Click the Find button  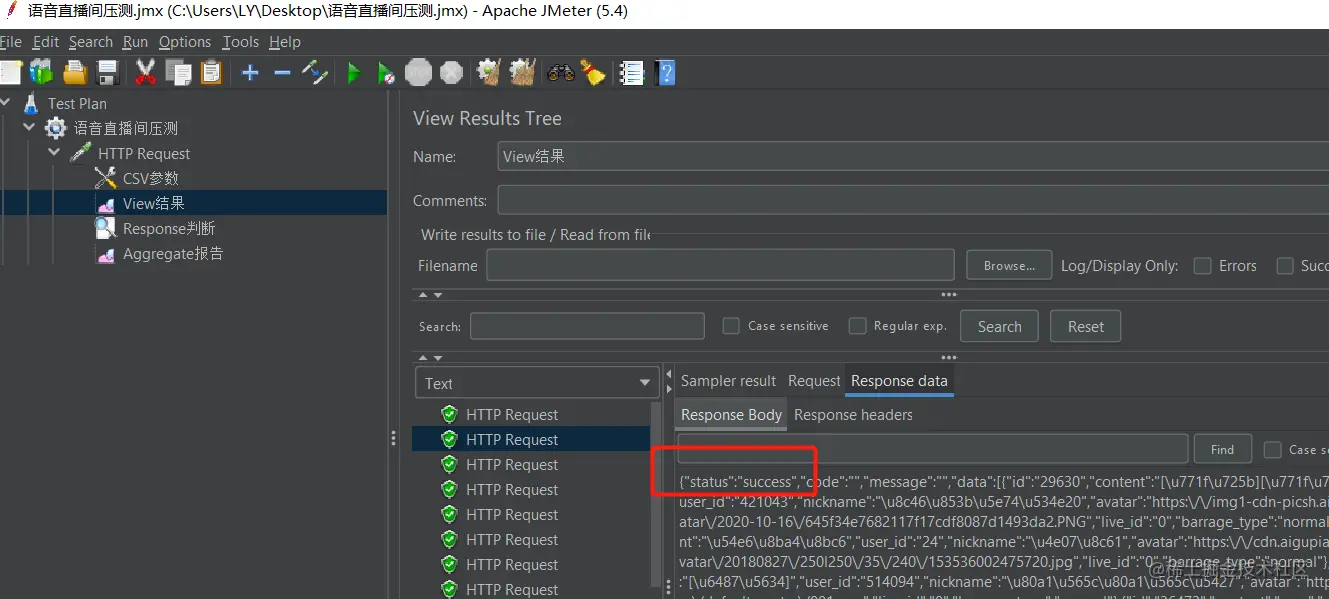point(1222,449)
